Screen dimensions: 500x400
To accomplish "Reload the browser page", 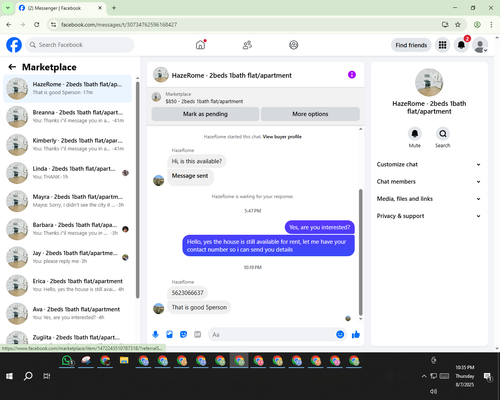I will pyautogui.click(x=37, y=25).
